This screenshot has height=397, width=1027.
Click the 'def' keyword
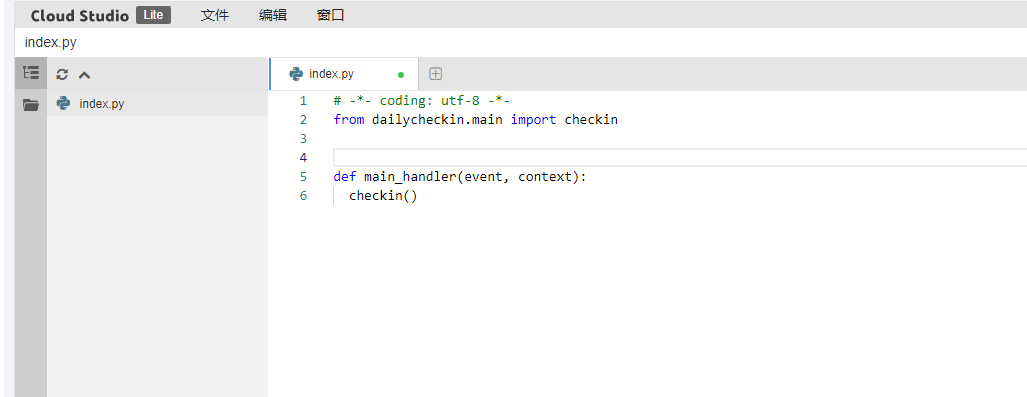[x=345, y=177]
